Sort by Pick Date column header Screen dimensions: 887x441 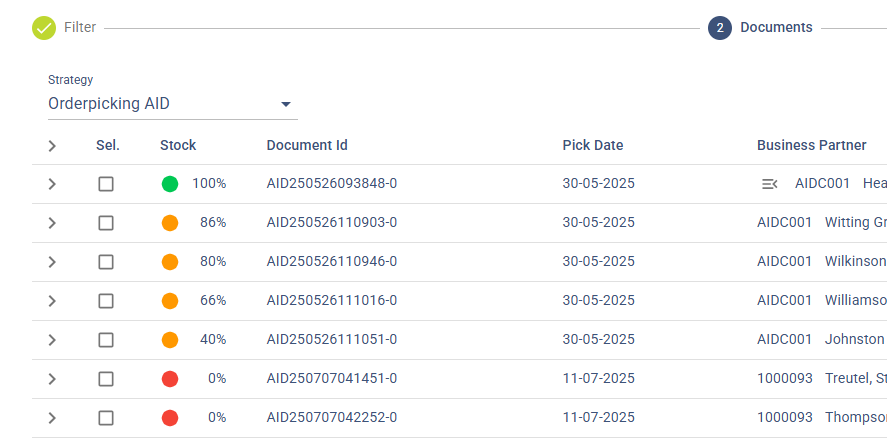pyautogui.click(x=593, y=146)
